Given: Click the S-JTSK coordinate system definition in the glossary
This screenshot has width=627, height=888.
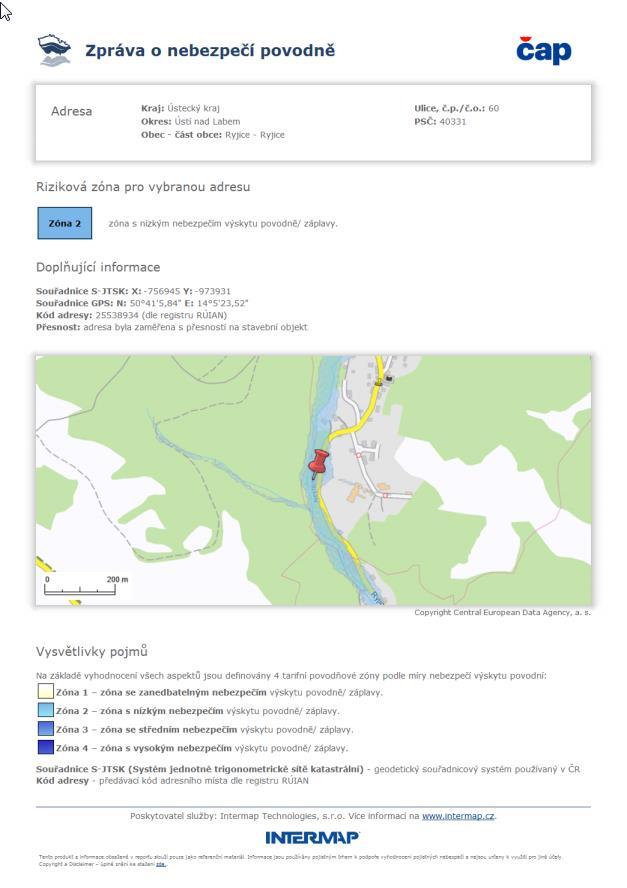Looking at the screenshot, I should coord(308,769).
